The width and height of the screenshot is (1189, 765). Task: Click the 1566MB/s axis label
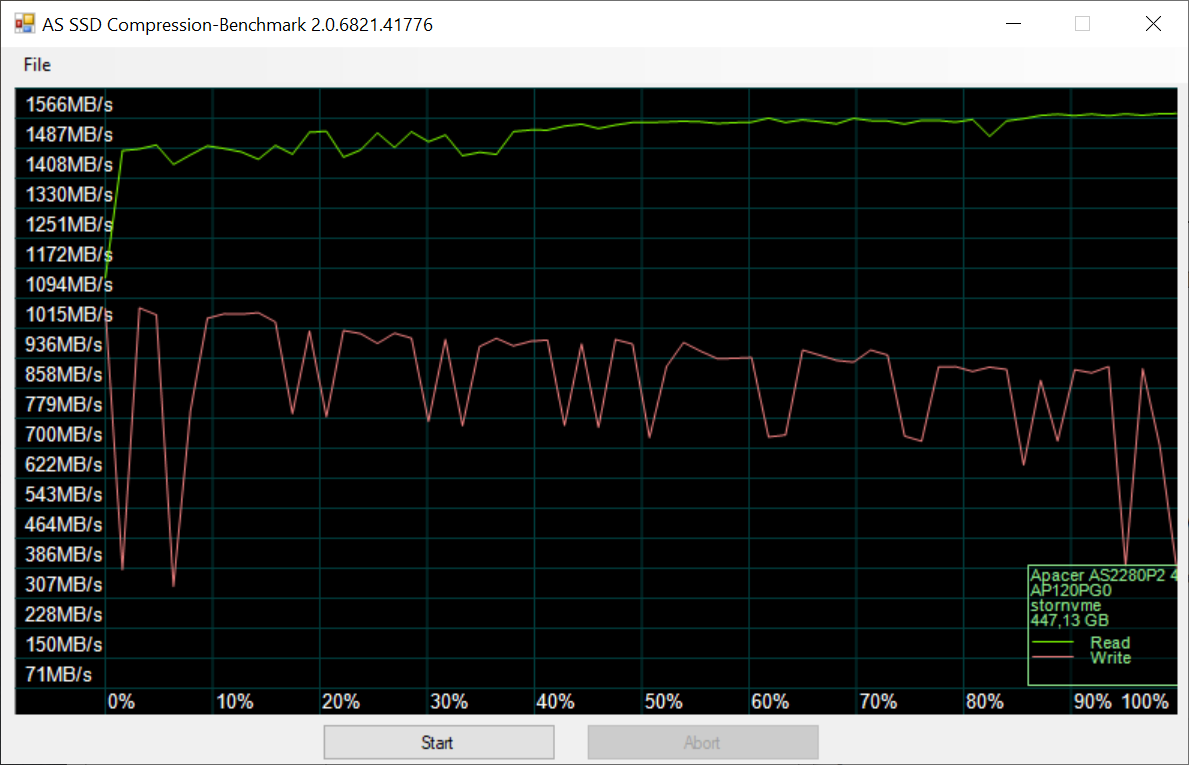[x=69, y=105]
